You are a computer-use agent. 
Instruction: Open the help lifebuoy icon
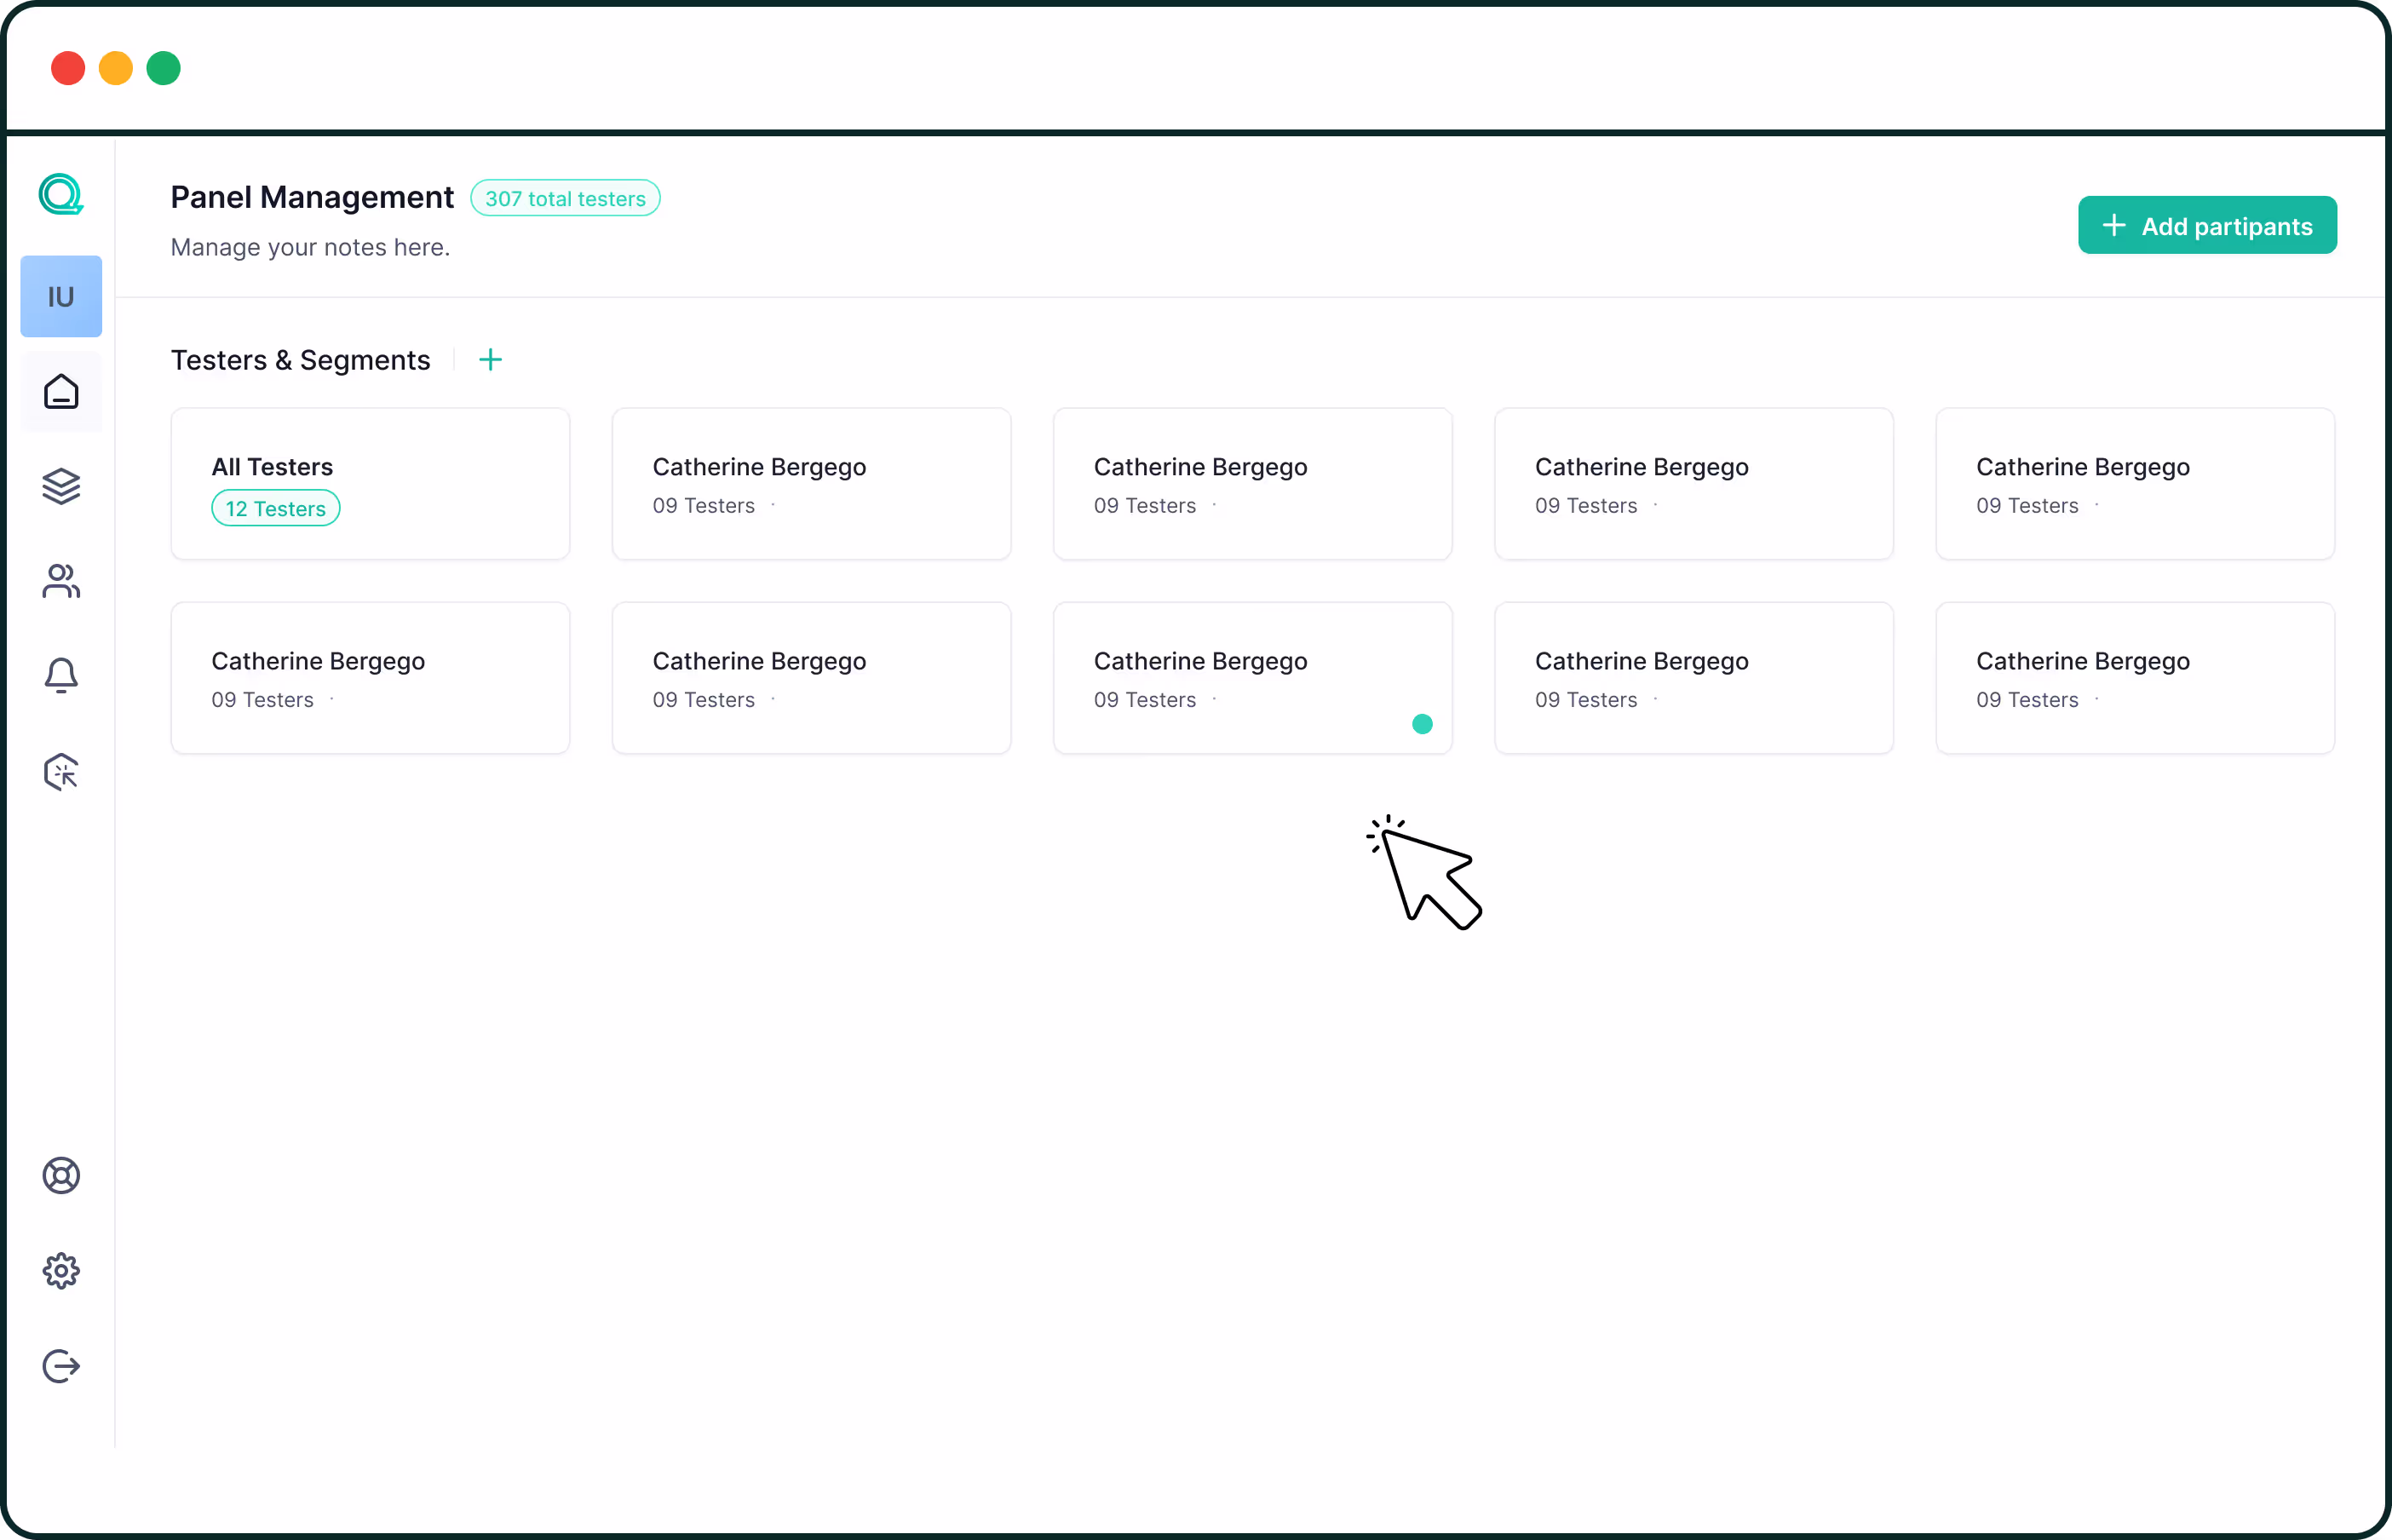(61, 1175)
